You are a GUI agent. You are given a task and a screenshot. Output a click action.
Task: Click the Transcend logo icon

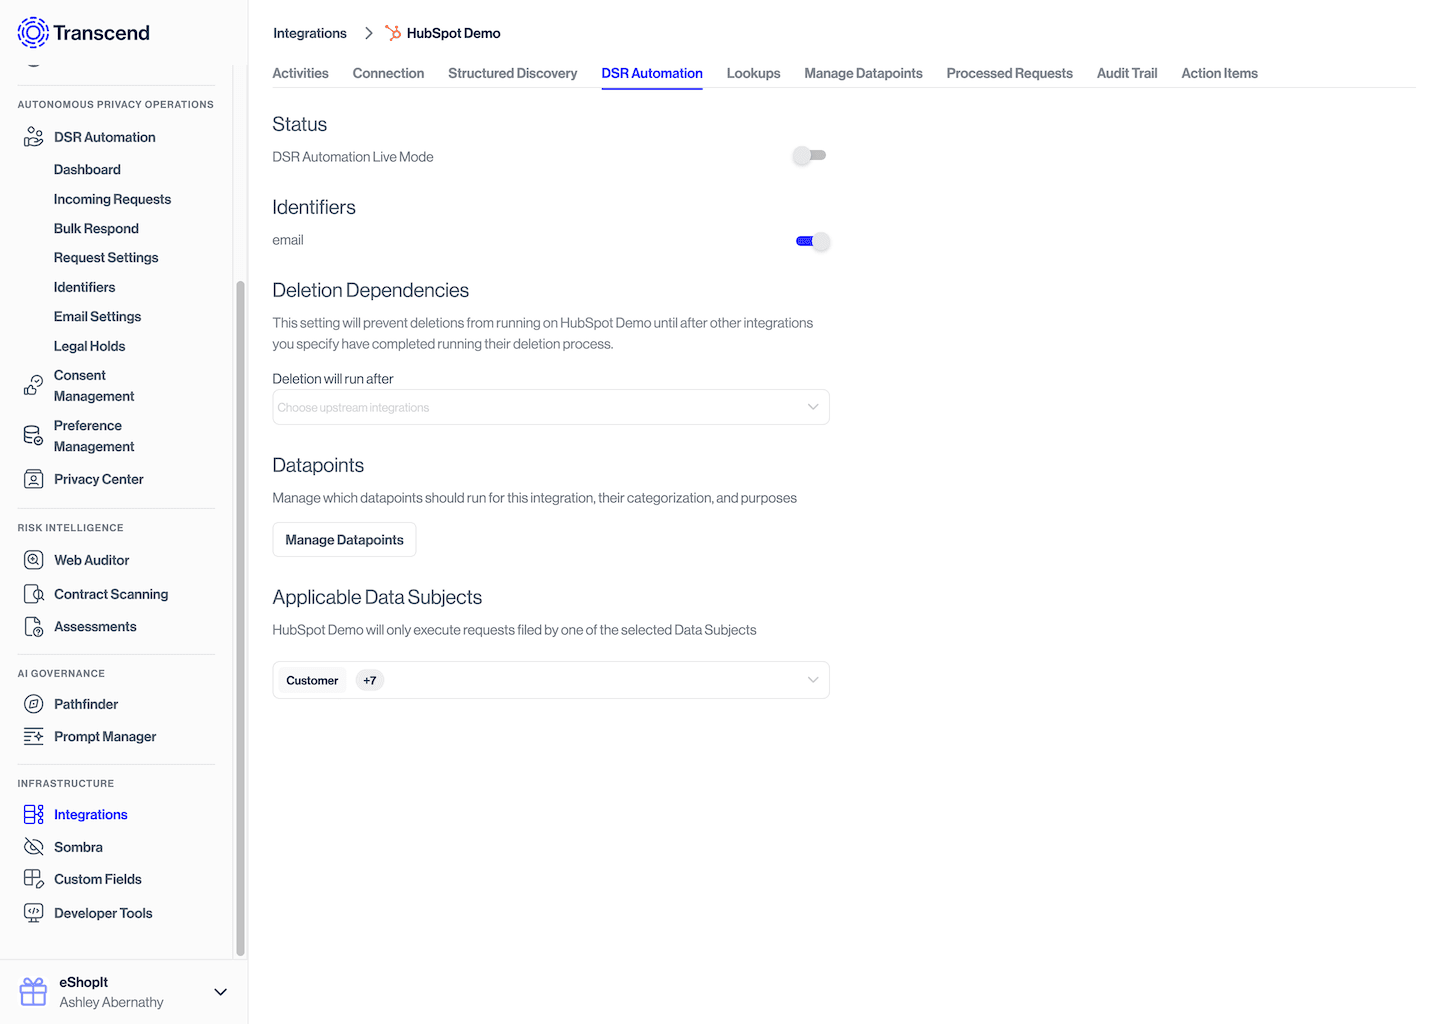coord(32,32)
